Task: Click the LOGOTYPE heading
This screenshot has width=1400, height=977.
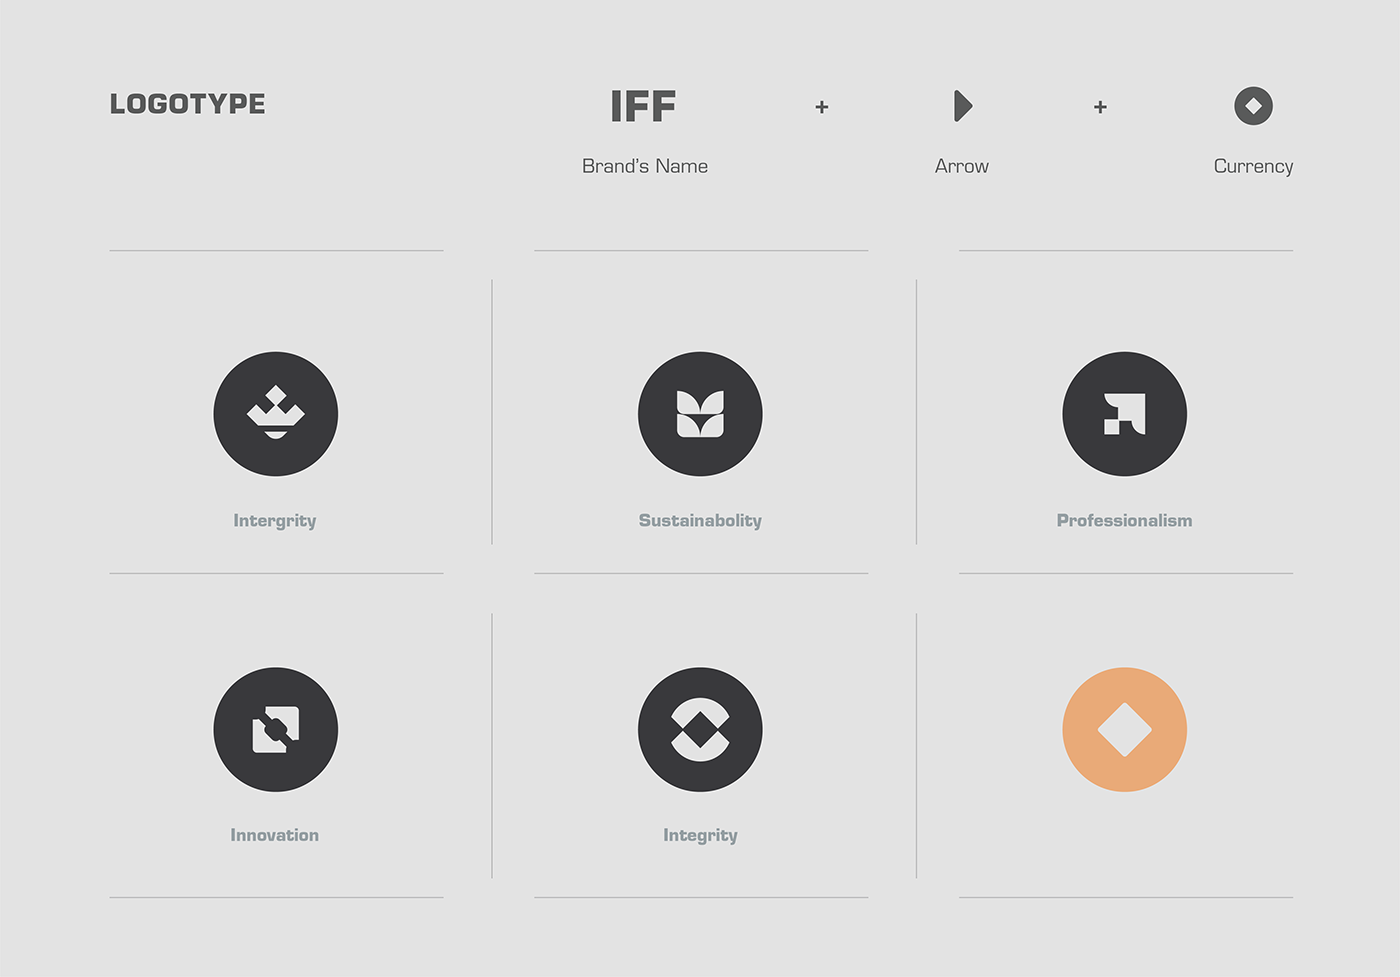Action: [x=188, y=104]
